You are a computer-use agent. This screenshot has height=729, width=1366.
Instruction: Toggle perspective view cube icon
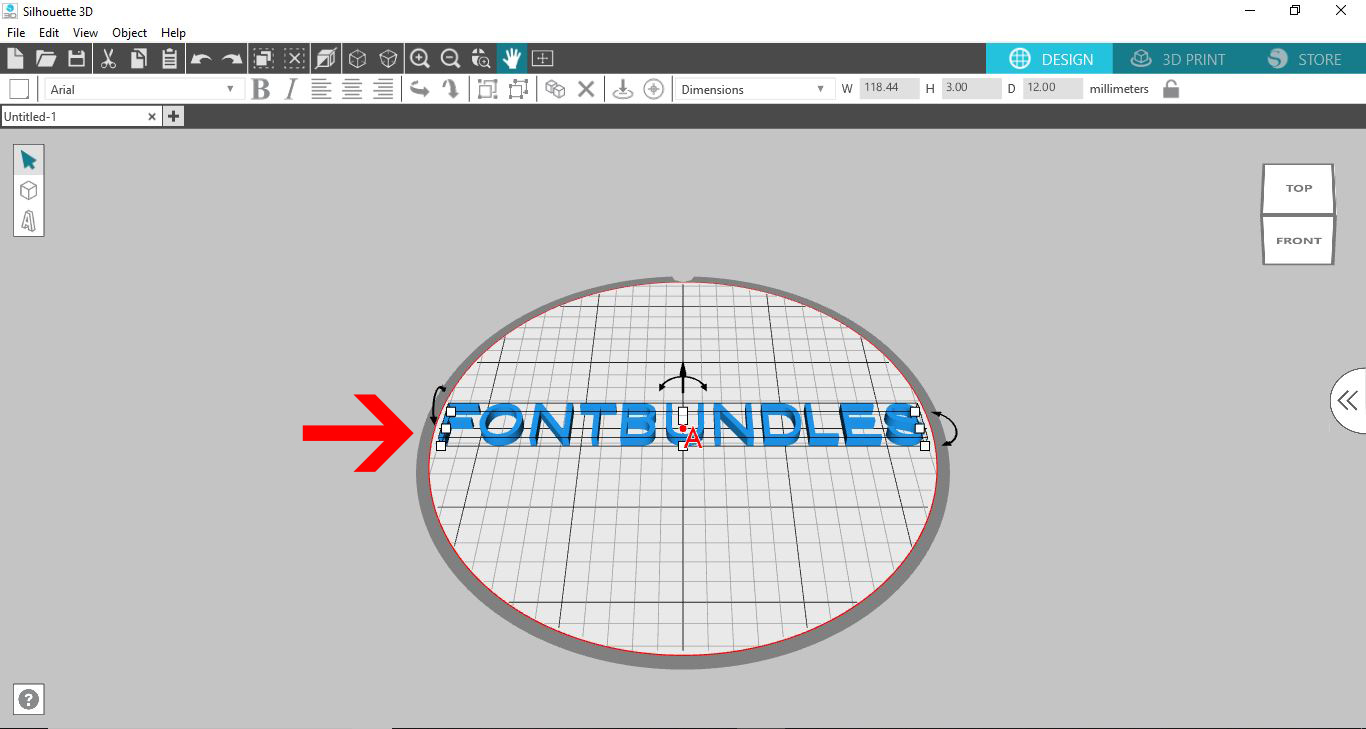coord(326,58)
